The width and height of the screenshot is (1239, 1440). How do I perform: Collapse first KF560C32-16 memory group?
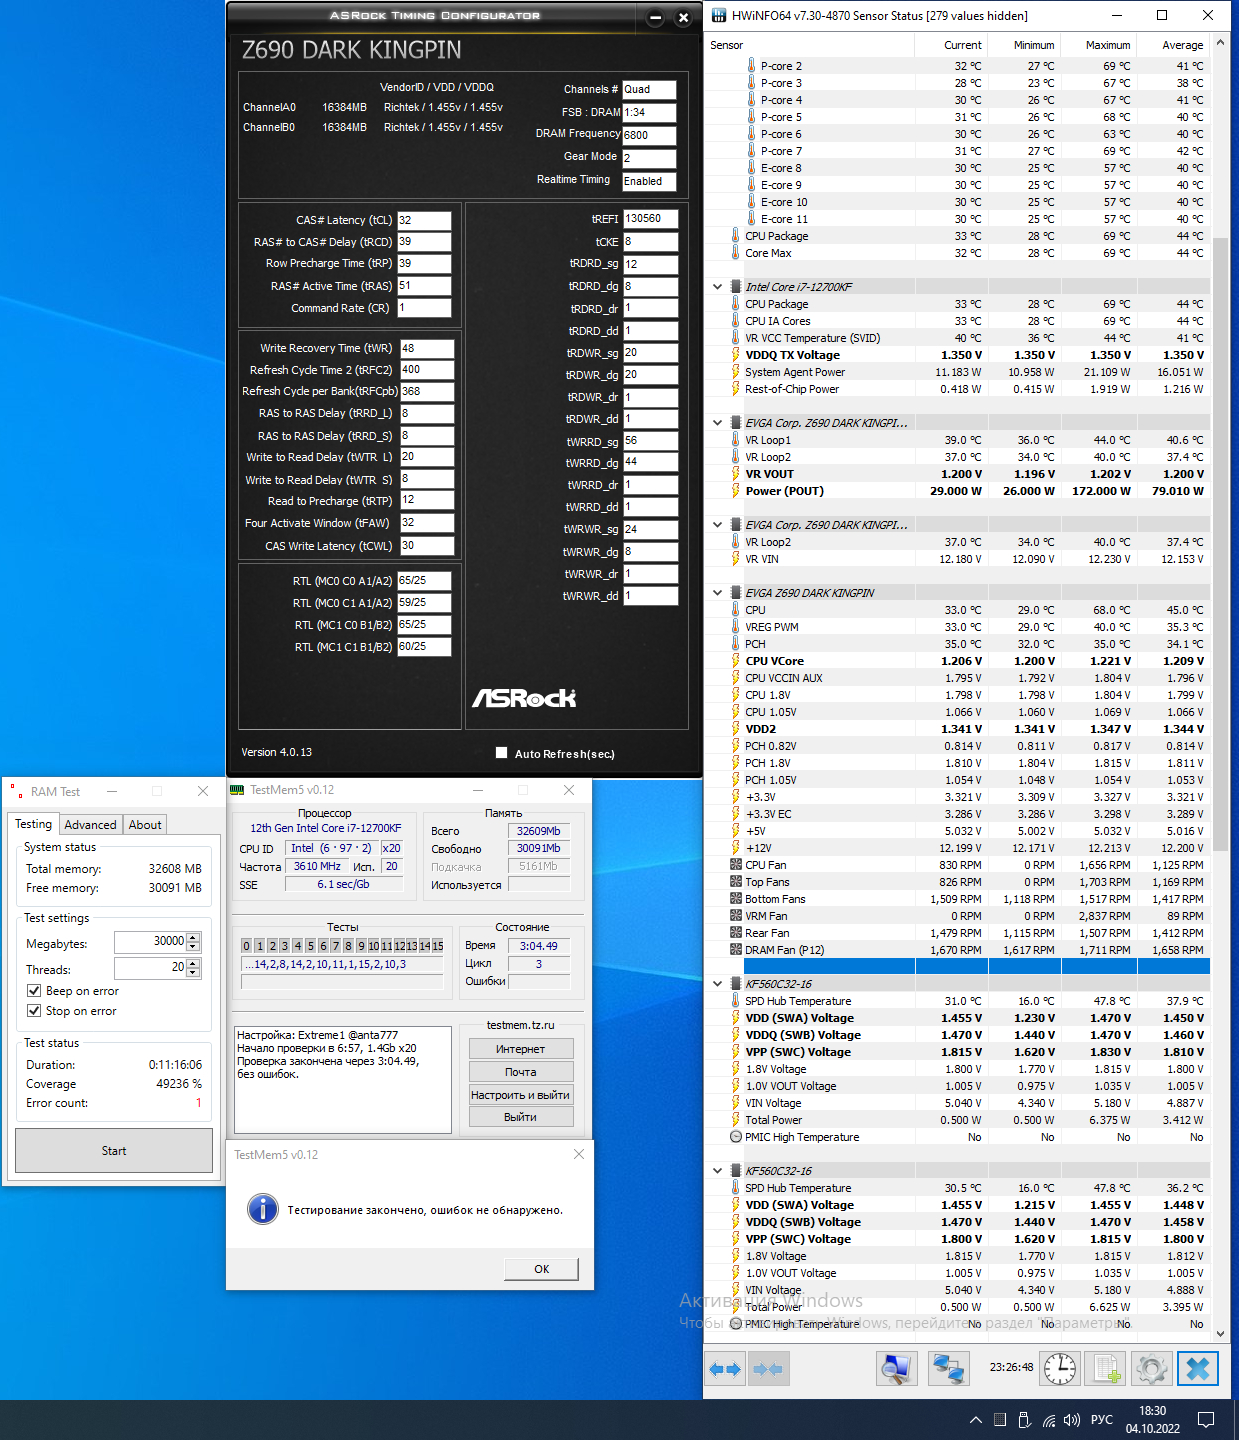click(x=717, y=984)
